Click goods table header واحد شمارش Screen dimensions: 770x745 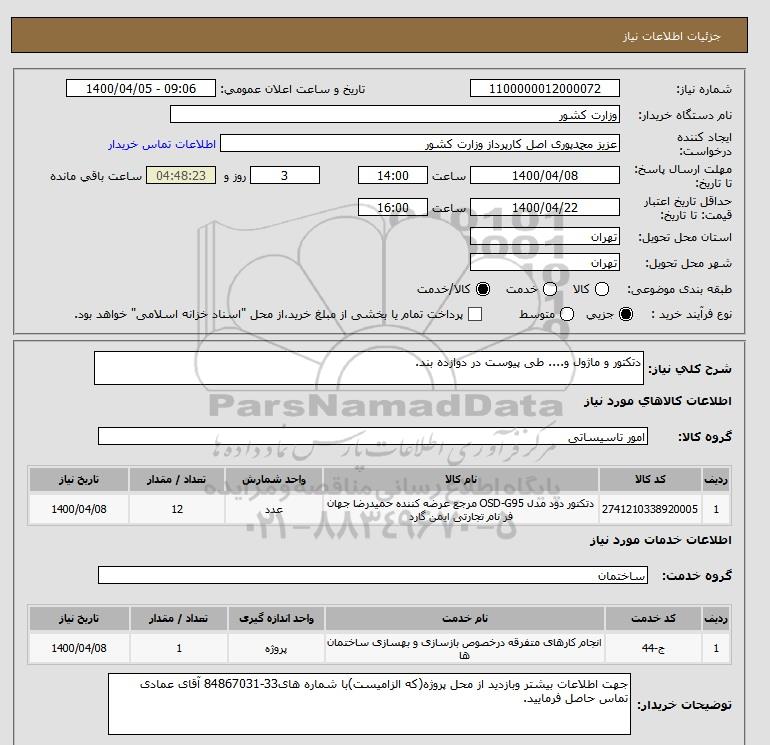274,479
